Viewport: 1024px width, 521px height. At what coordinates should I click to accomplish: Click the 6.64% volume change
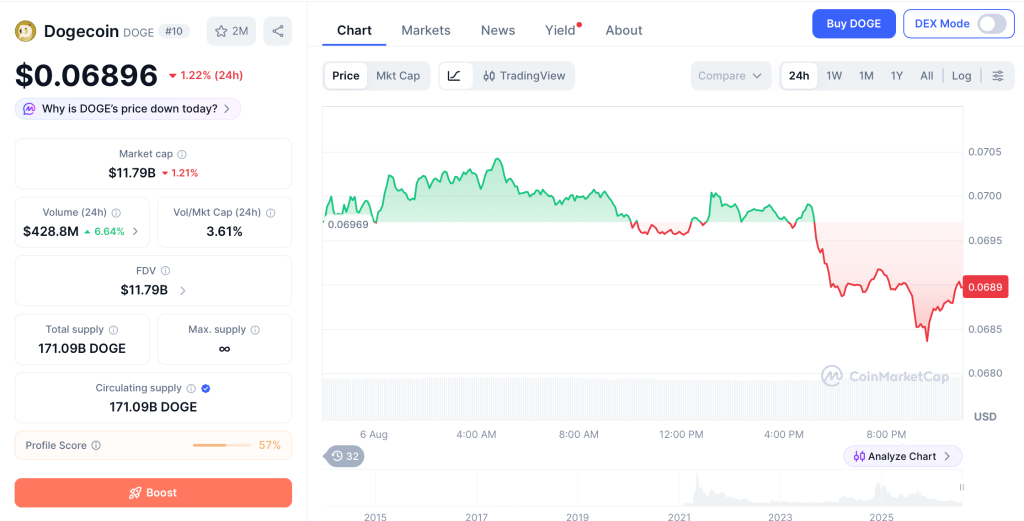(x=104, y=231)
